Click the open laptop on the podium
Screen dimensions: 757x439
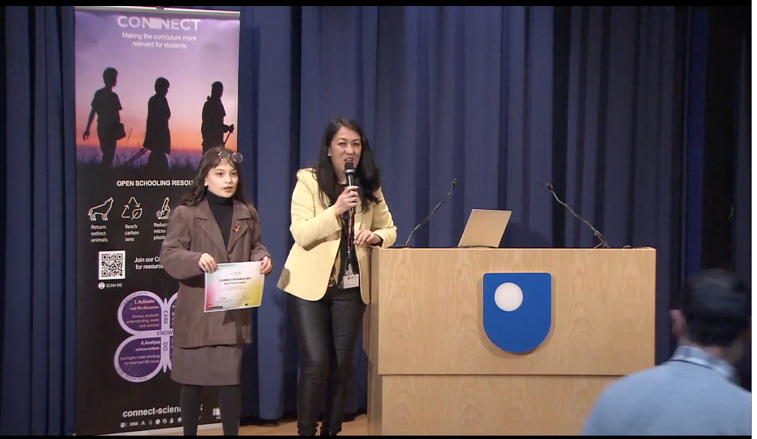coord(485,228)
